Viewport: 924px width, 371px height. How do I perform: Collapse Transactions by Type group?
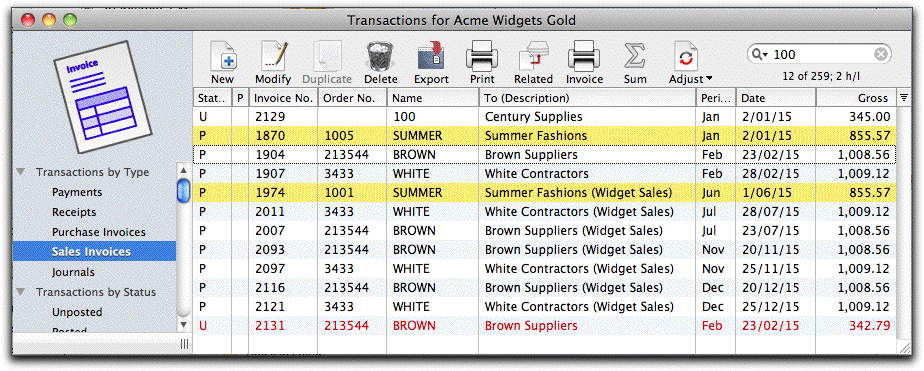(x=22, y=172)
